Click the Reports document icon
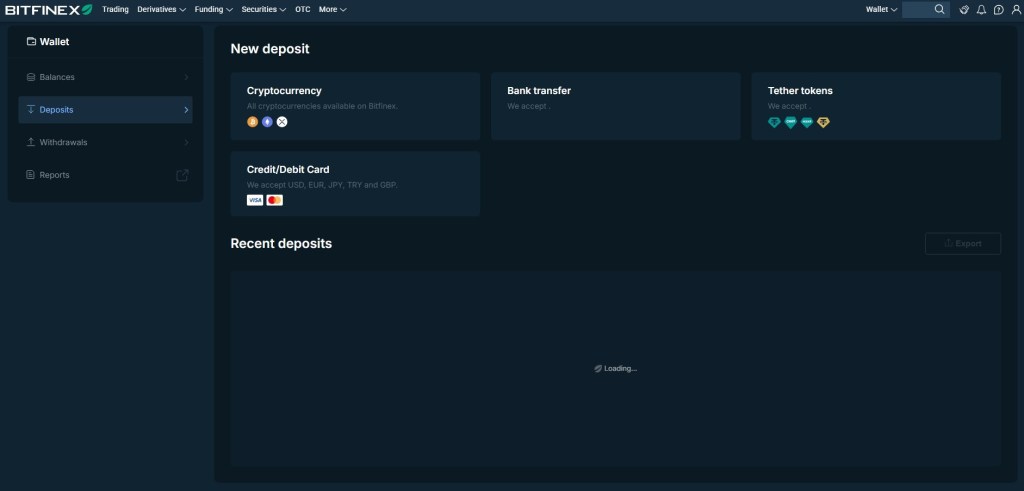The height and width of the screenshot is (491, 1024). pos(31,175)
